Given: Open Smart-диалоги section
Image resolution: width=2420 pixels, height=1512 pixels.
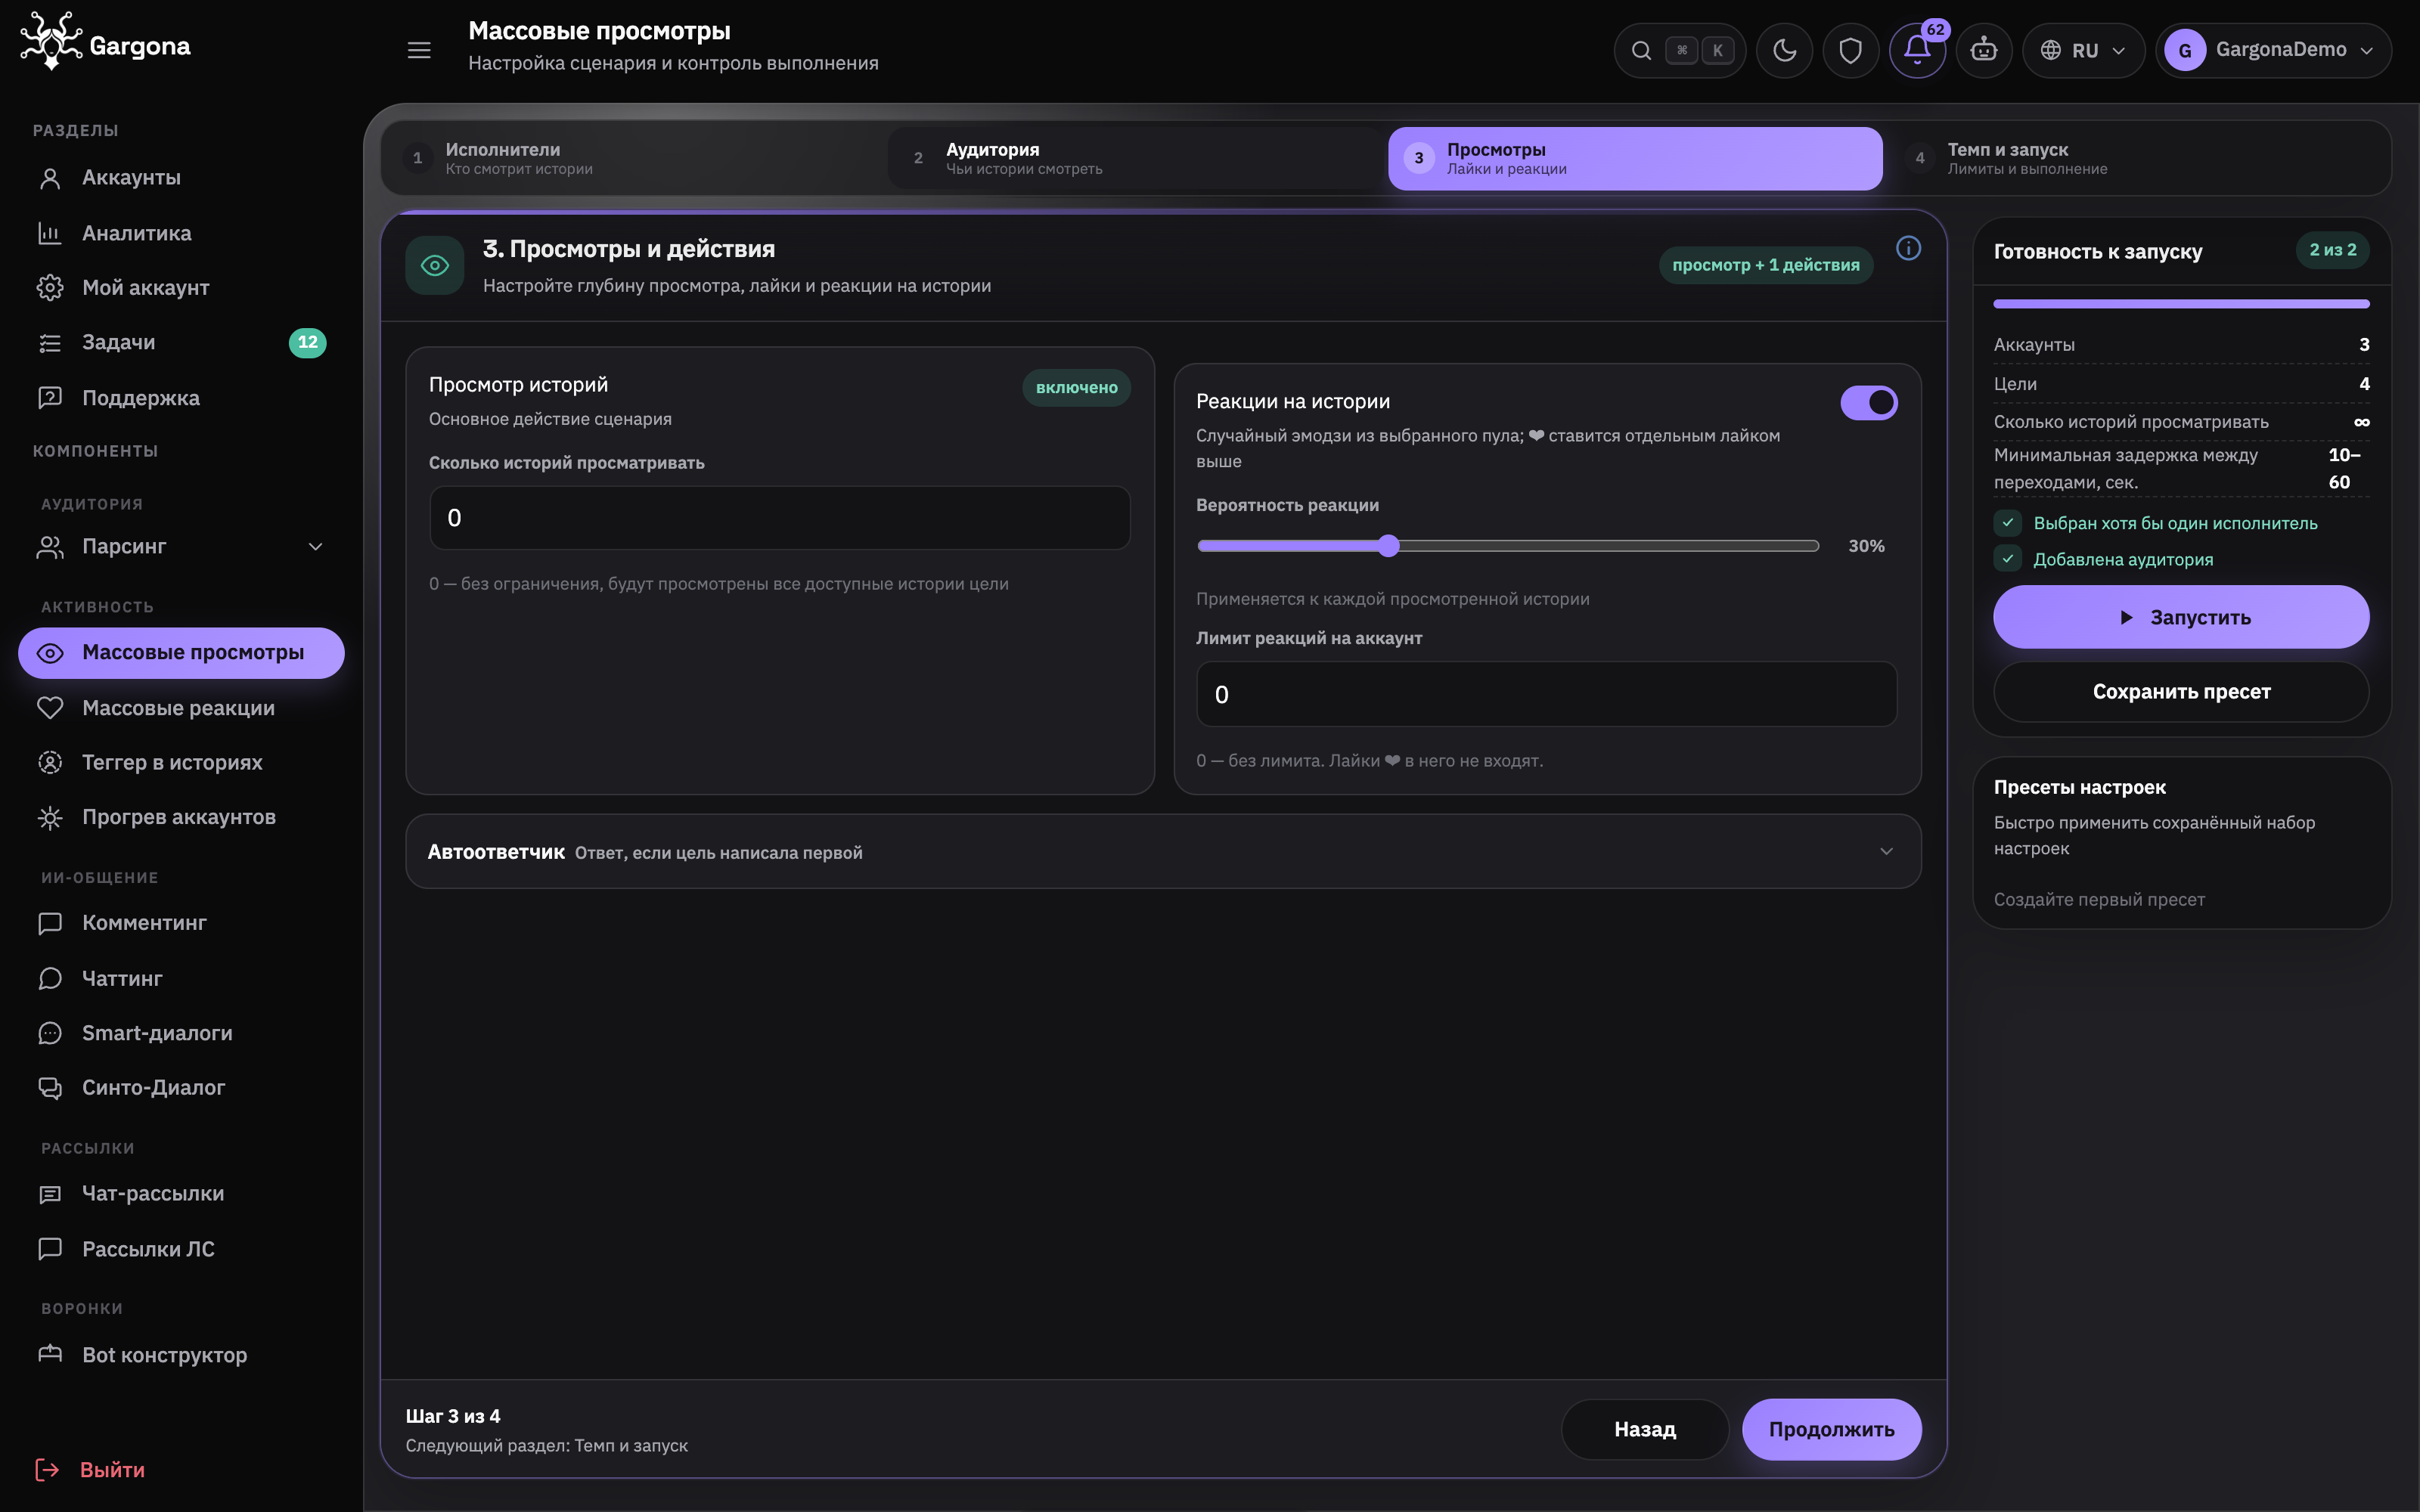Looking at the screenshot, I should 181,1033.
